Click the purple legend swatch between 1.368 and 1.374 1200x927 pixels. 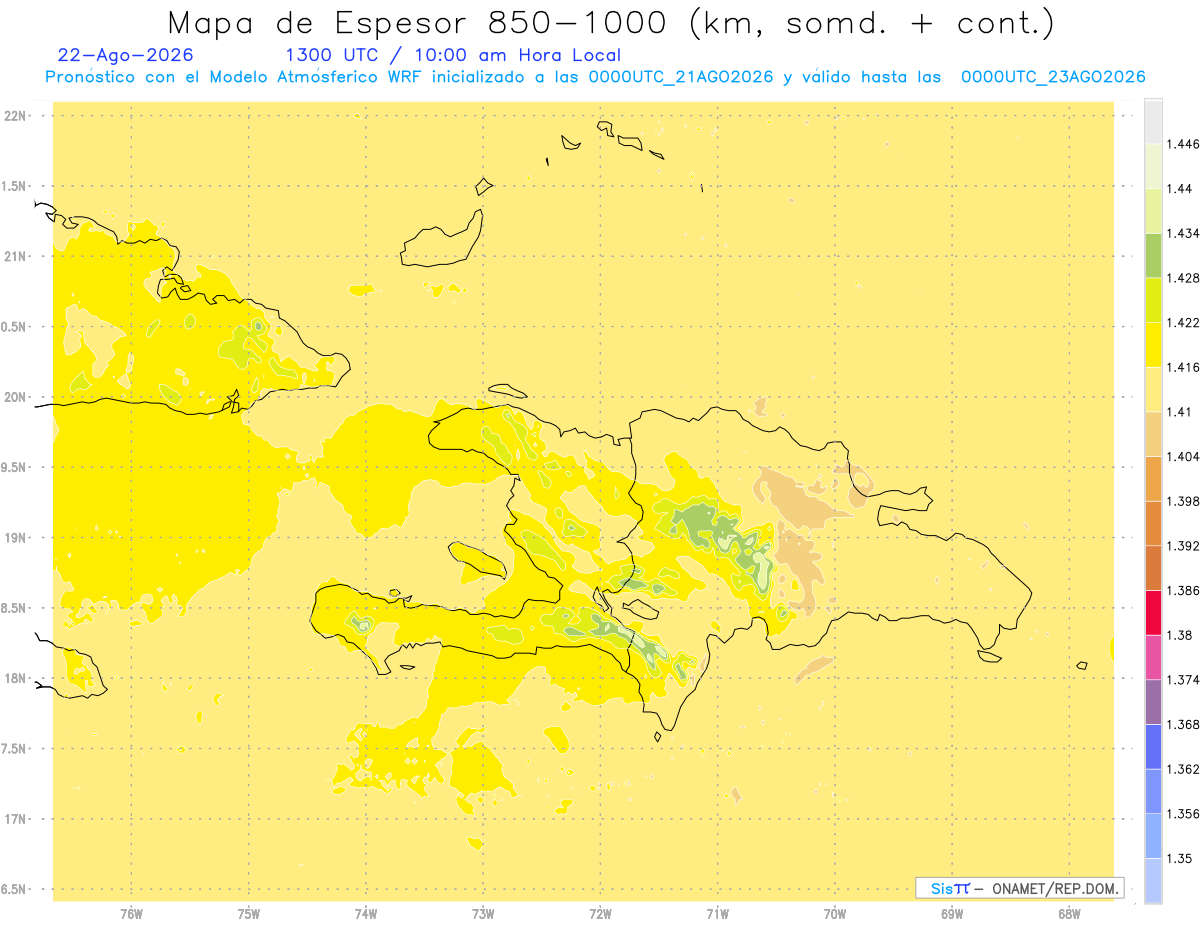pos(1153,702)
